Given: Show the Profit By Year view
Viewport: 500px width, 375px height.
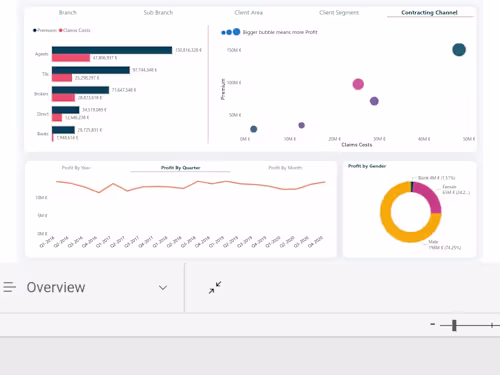Looking at the screenshot, I should coord(76,168).
